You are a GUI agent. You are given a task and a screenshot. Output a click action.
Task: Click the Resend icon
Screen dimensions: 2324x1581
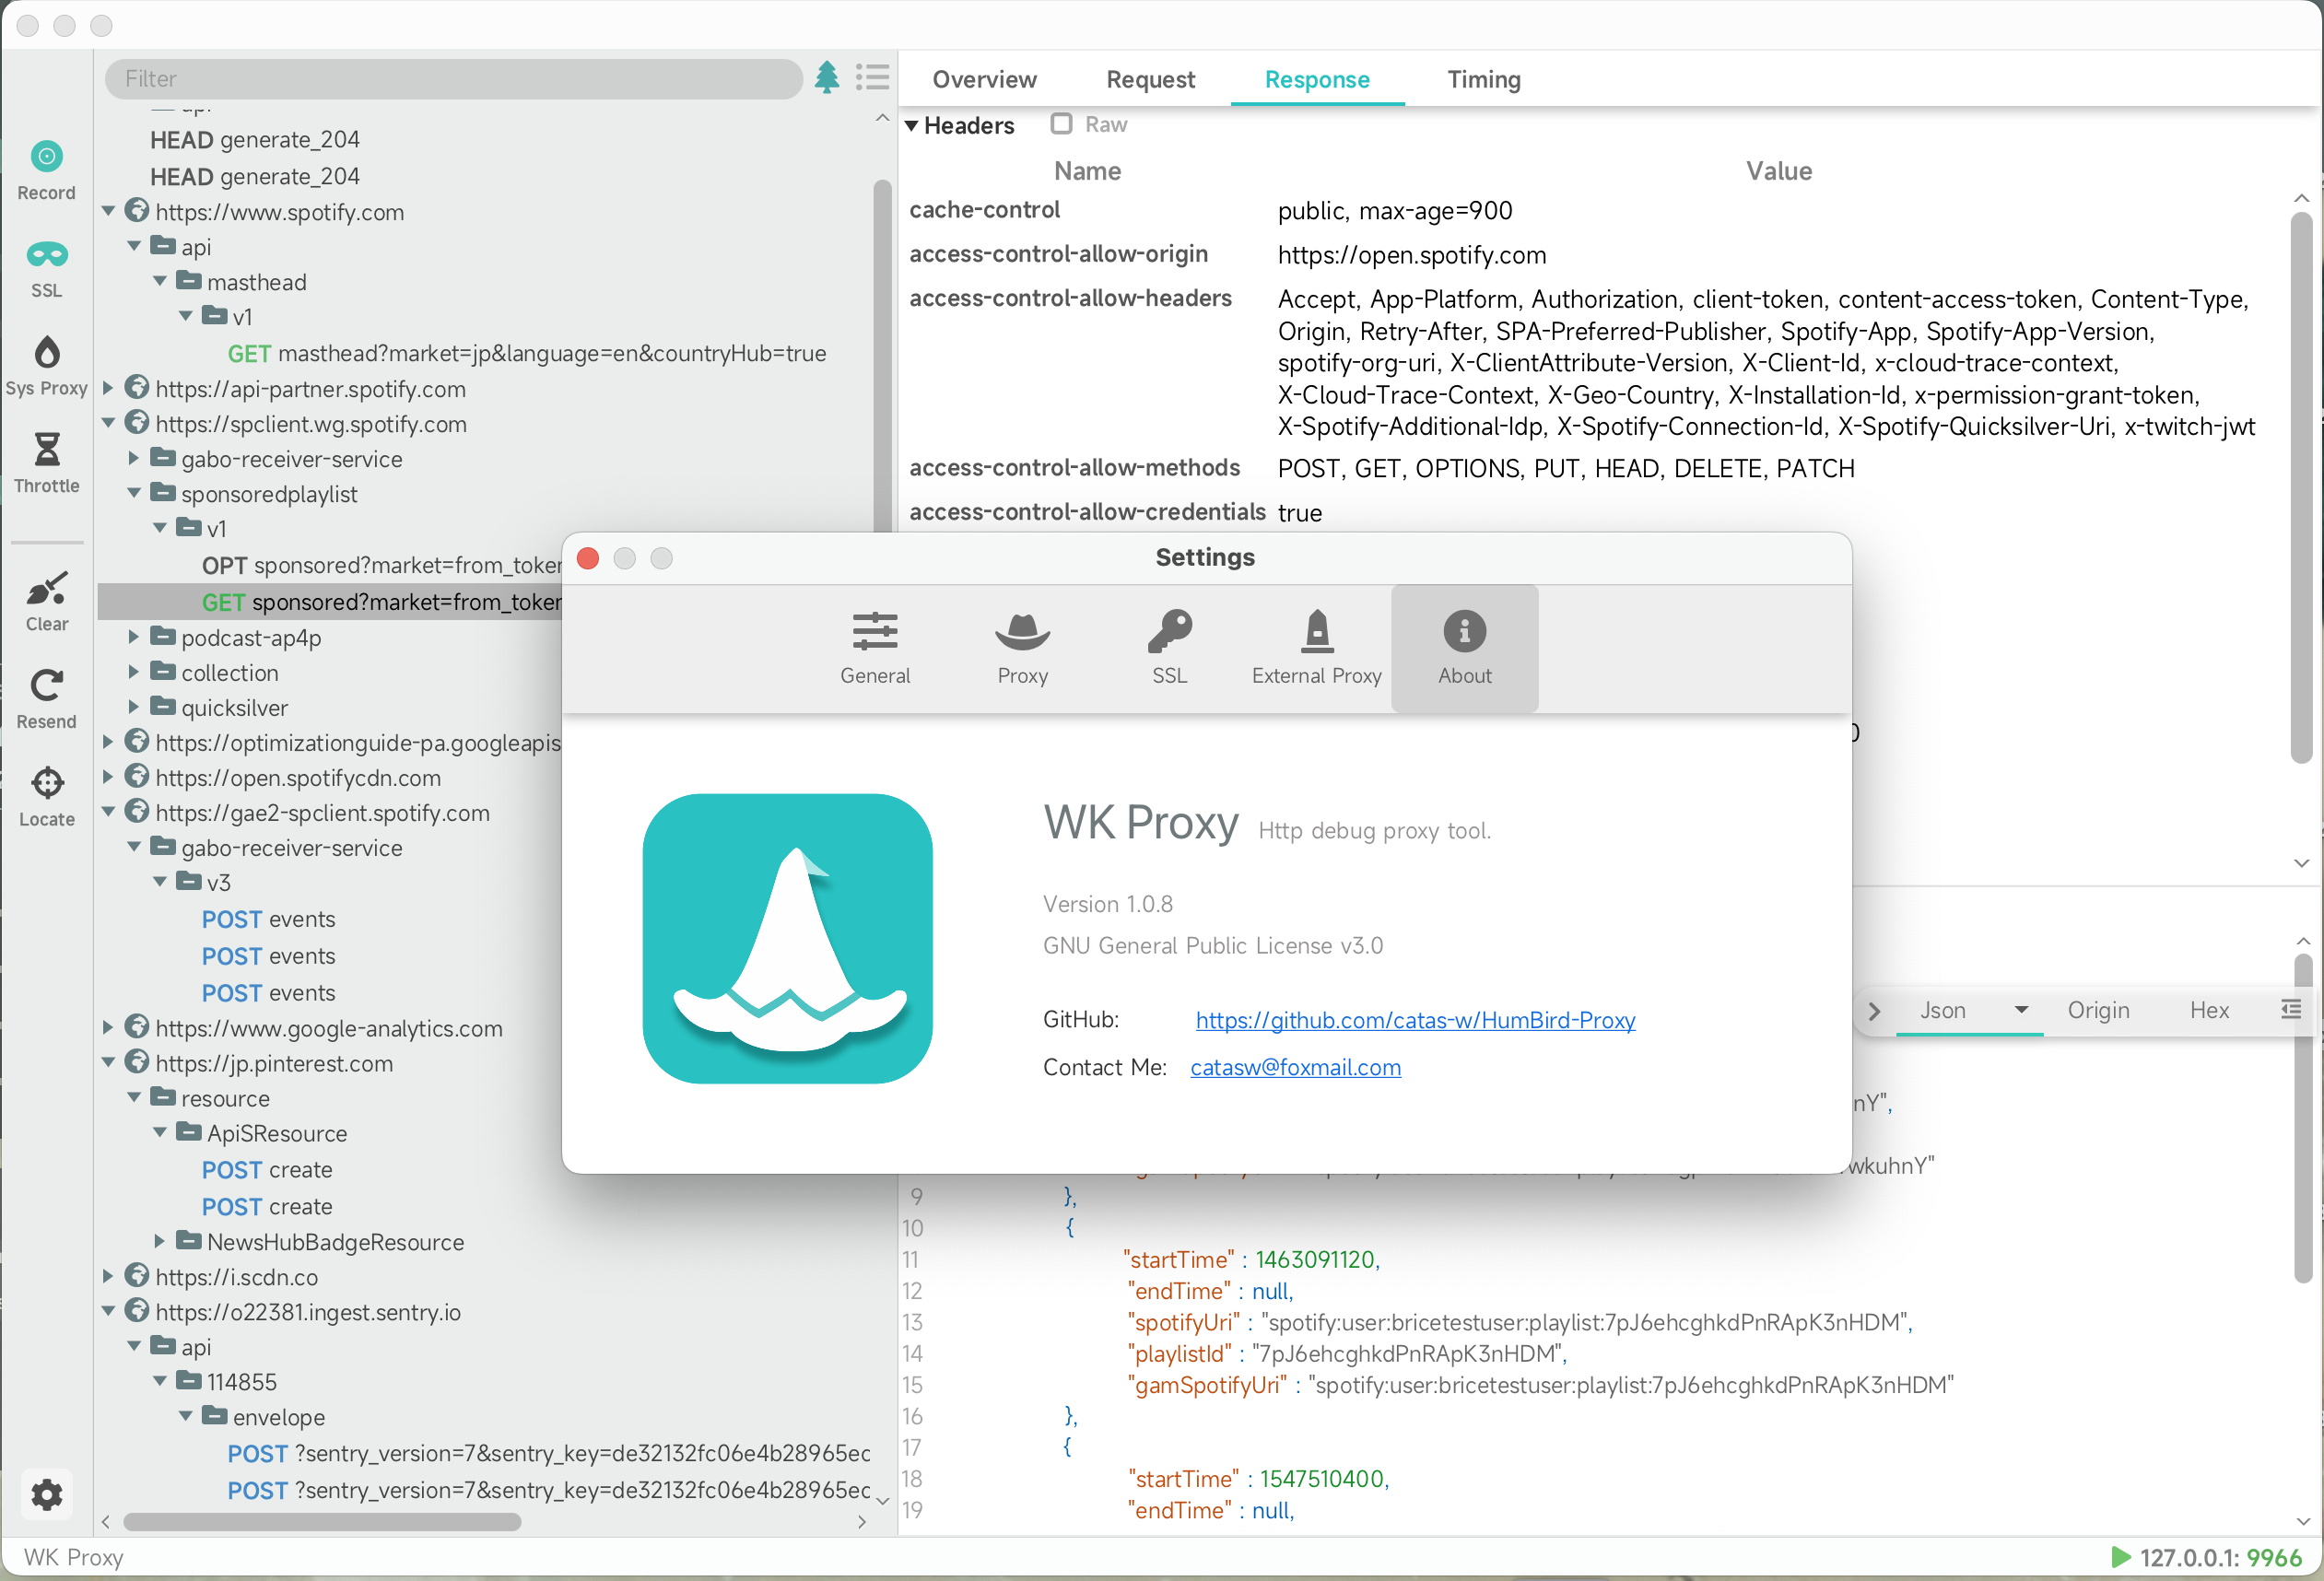coord(46,686)
